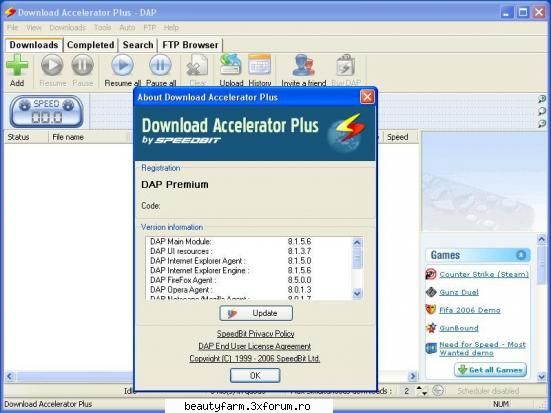Screen dimensions: 551x413
Task: Open the SpeedBit Privacy Policy link
Action: (x=255, y=334)
